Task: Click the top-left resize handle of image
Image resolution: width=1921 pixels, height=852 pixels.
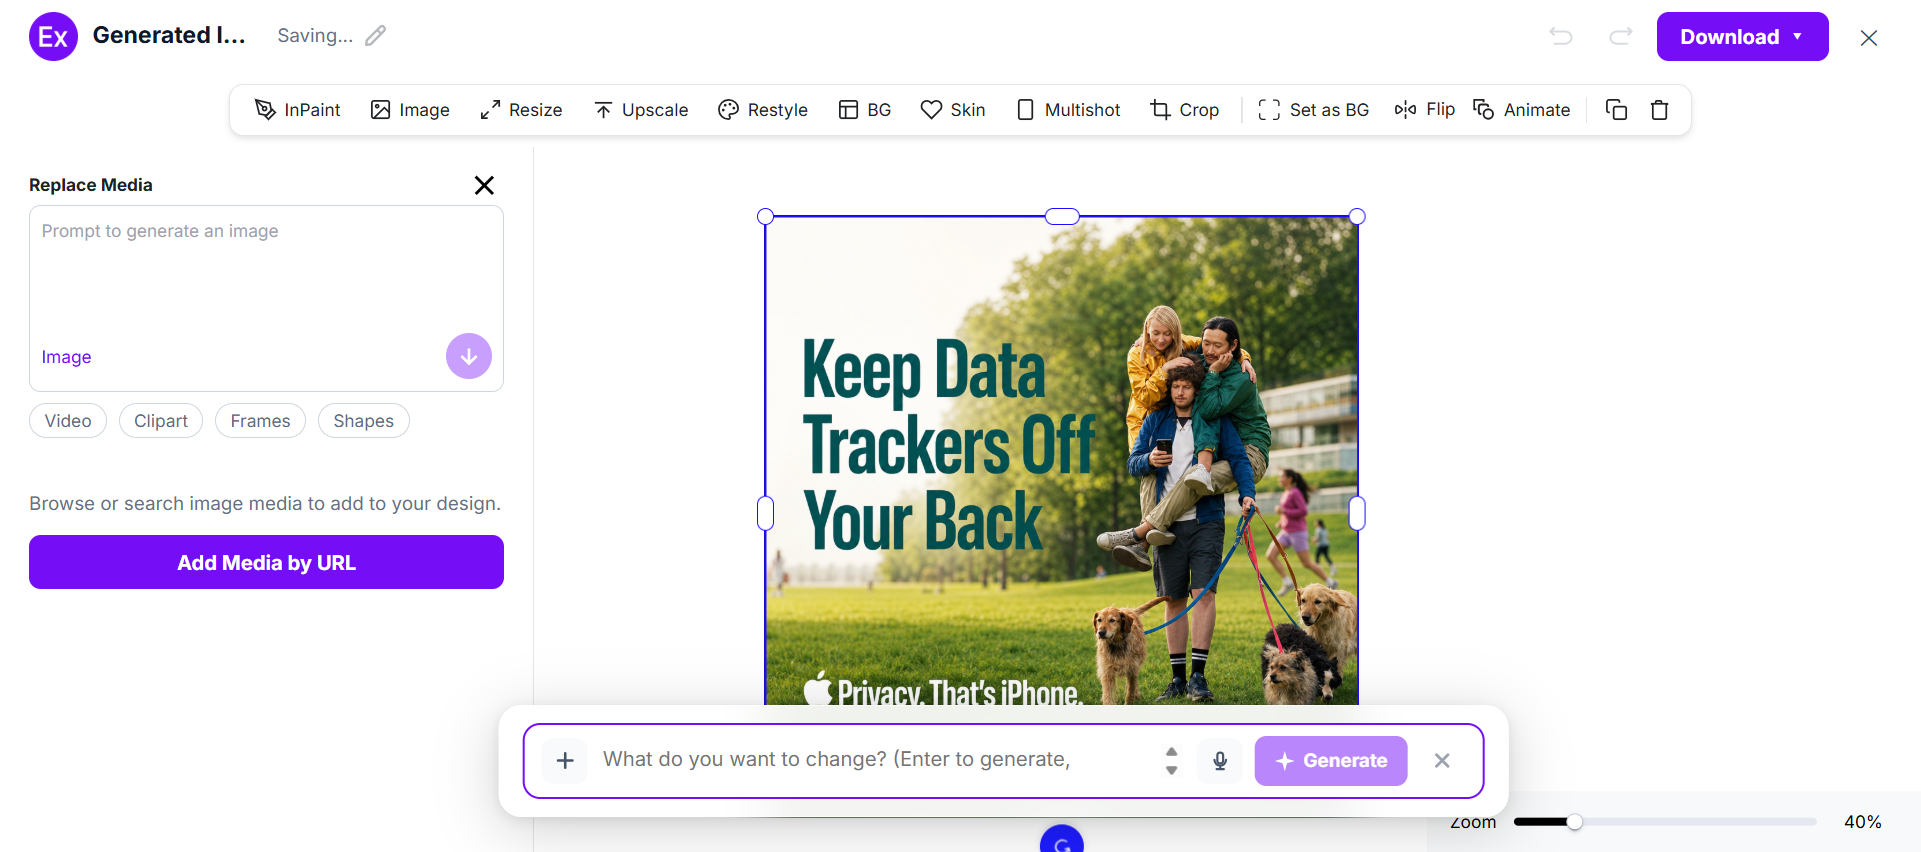Action: (766, 217)
